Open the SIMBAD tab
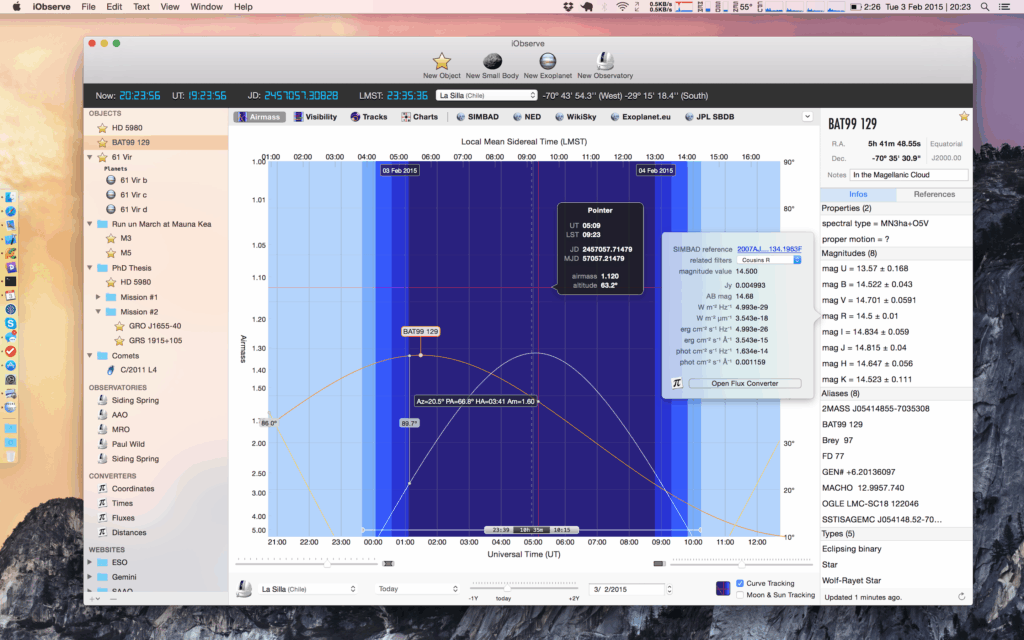 (x=477, y=117)
